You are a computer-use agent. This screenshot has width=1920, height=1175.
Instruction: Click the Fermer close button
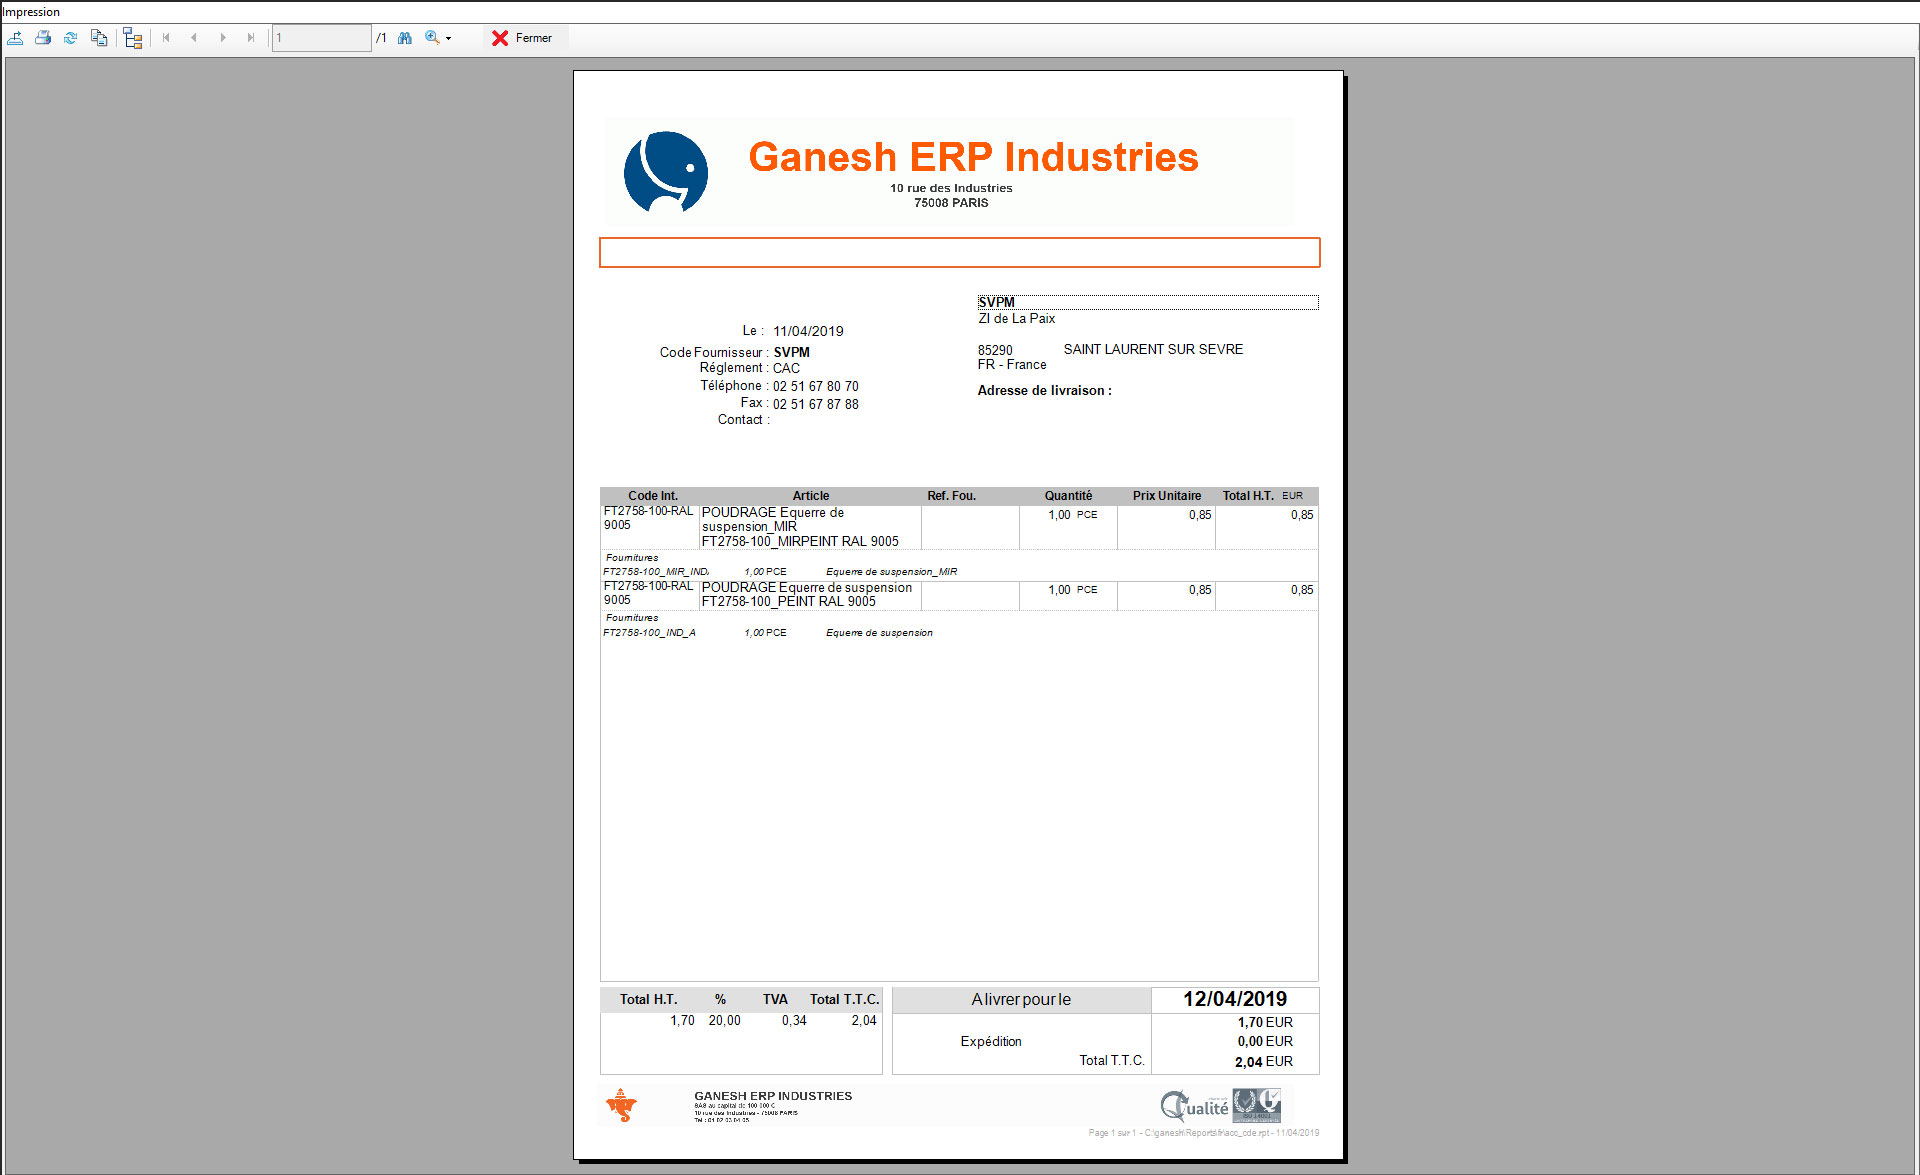pos(522,38)
